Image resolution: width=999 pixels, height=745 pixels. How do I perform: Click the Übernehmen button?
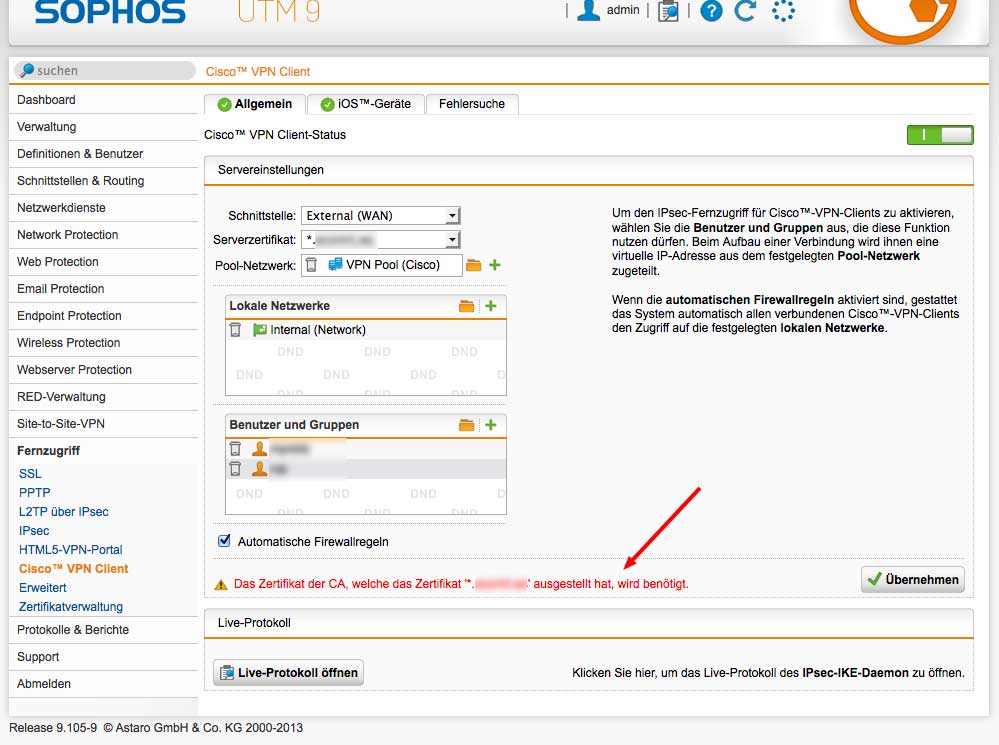[x=912, y=579]
